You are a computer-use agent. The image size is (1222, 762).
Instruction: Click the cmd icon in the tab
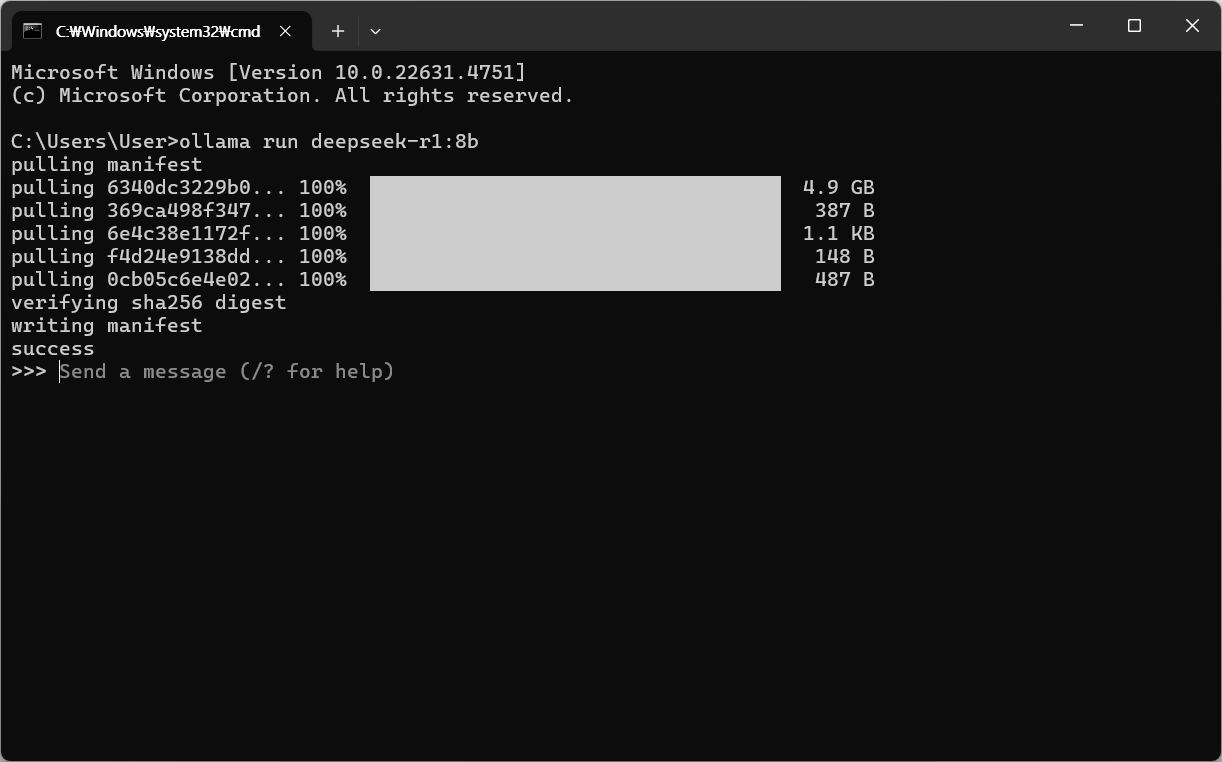click(x=32, y=31)
